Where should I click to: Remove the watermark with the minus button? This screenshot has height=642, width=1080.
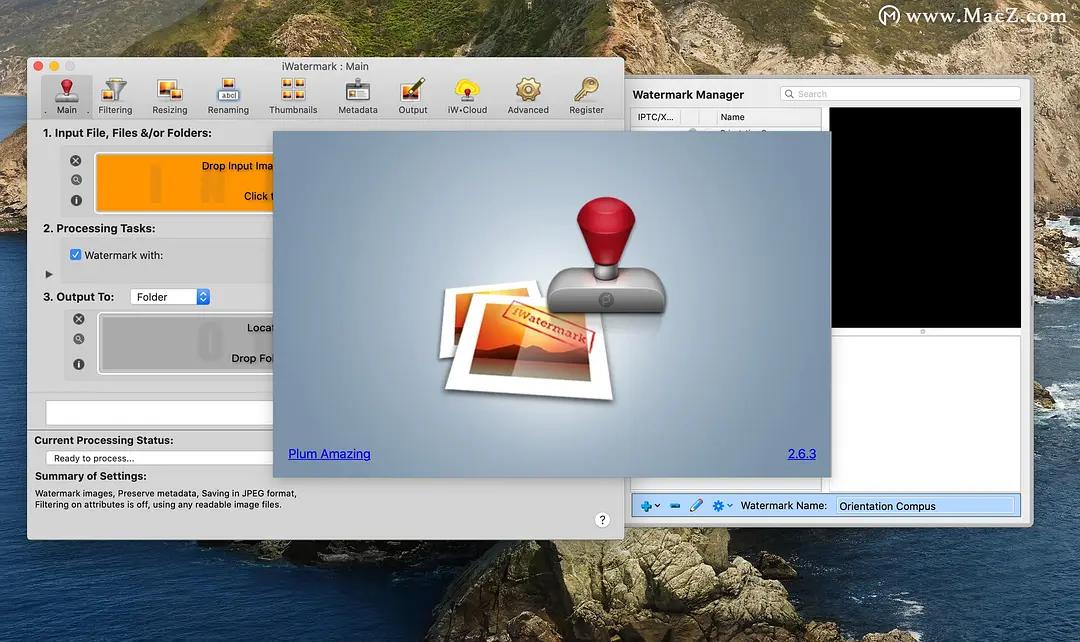[675, 506]
